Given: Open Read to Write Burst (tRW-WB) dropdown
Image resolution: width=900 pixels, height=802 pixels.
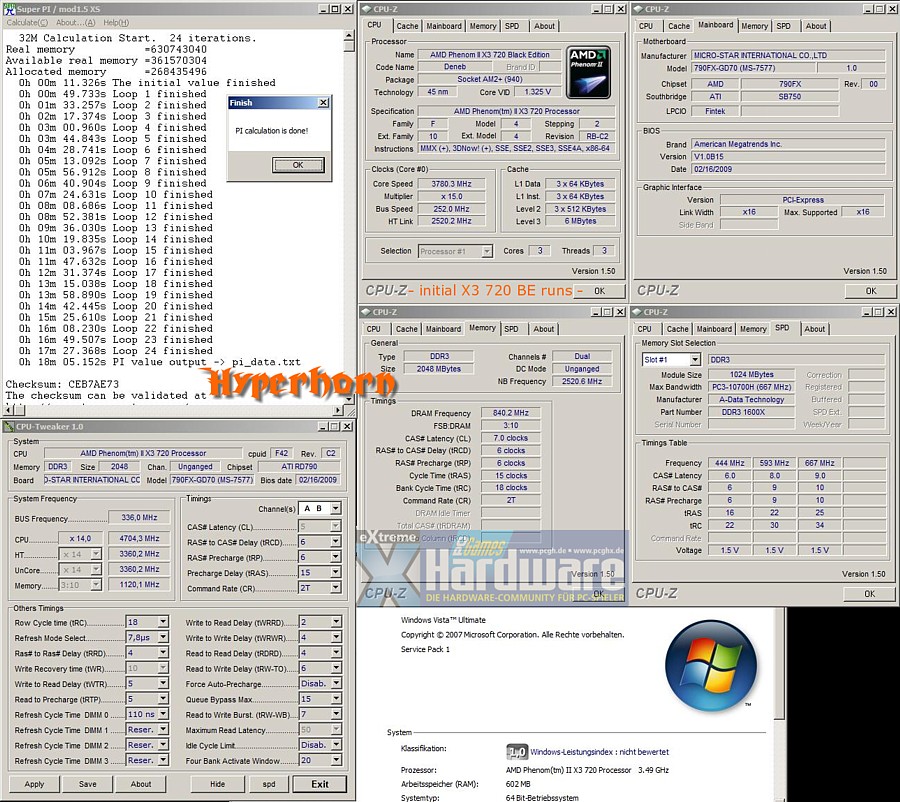Looking at the screenshot, I should [336, 715].
